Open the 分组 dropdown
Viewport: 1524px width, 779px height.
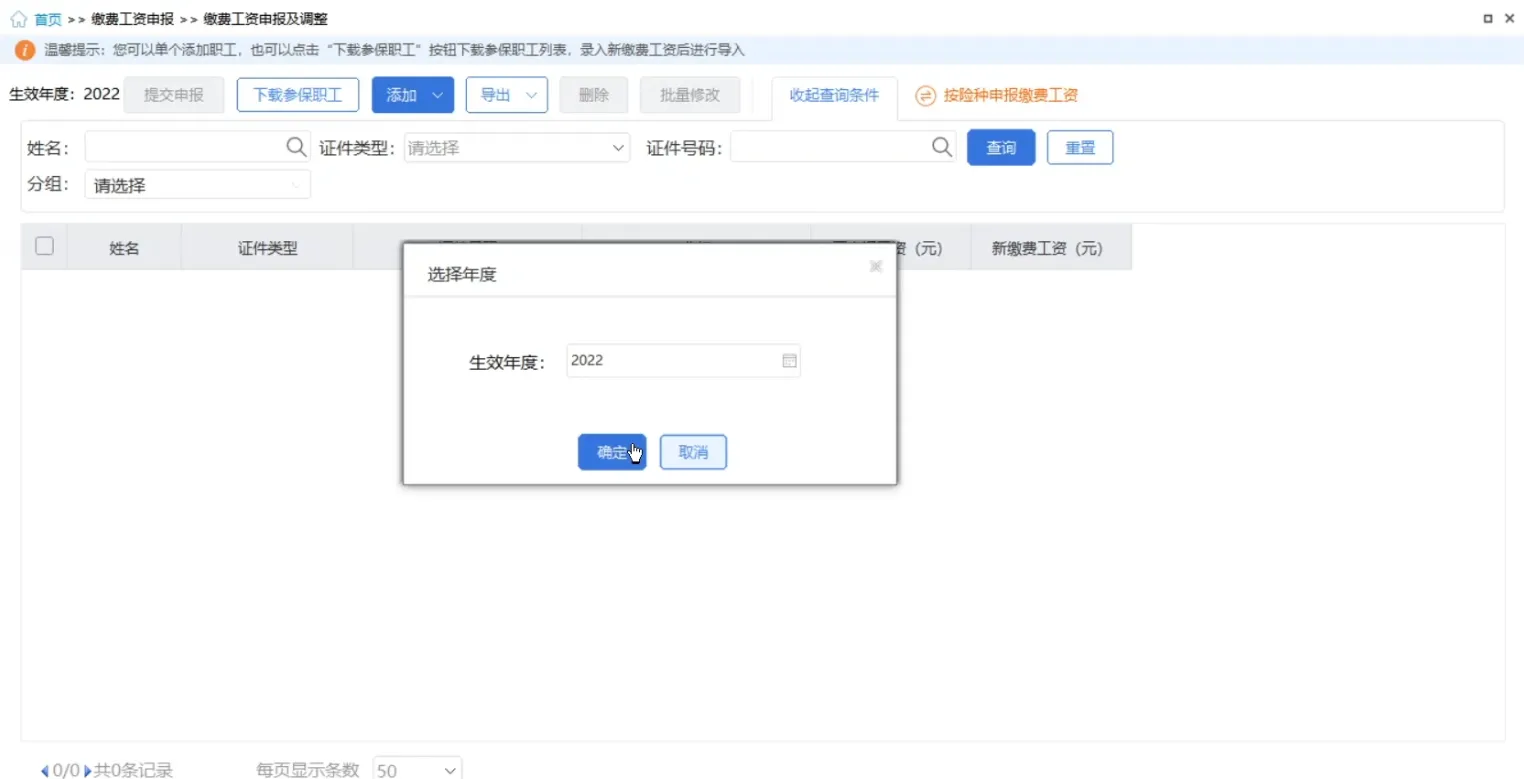[198, 185]
